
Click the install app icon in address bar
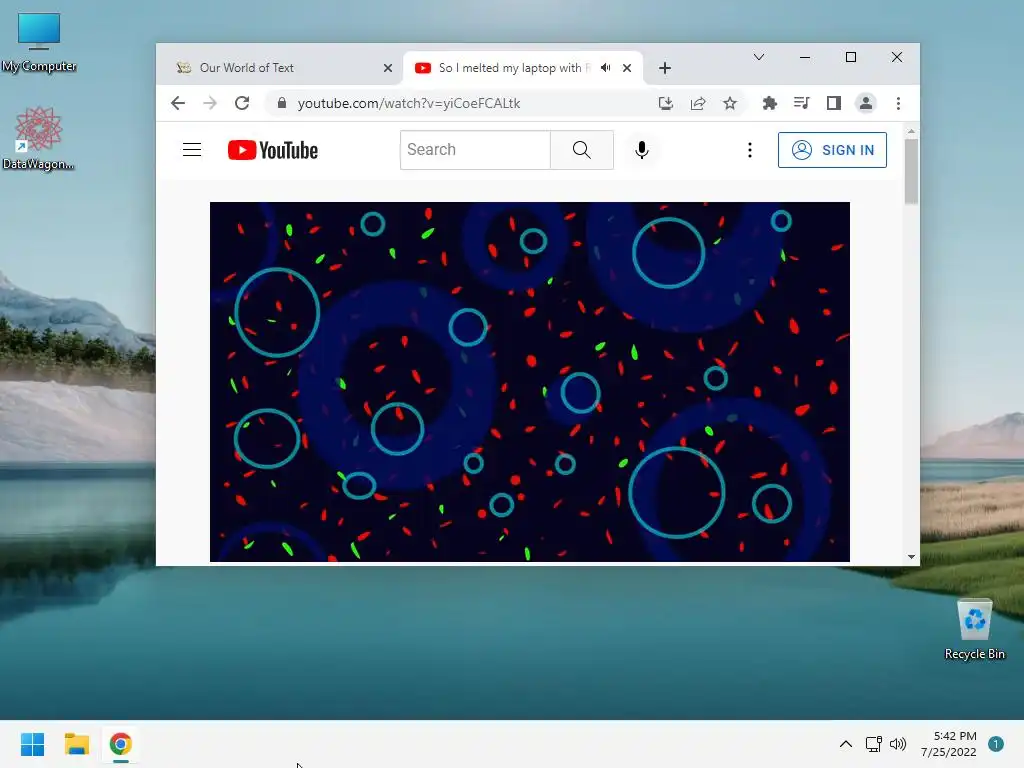pyautogui.click(x=665, y=103)
